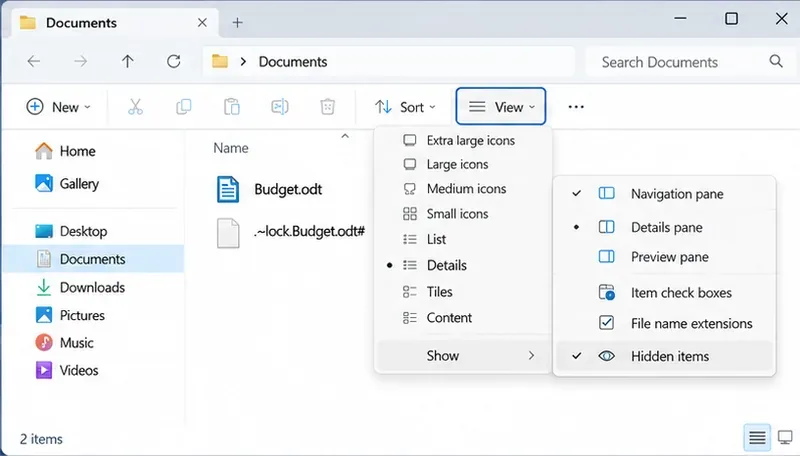This screenshot has height=456, width=800.
Task: Toggle Hidden items off
Action: (x=664, y=356)
